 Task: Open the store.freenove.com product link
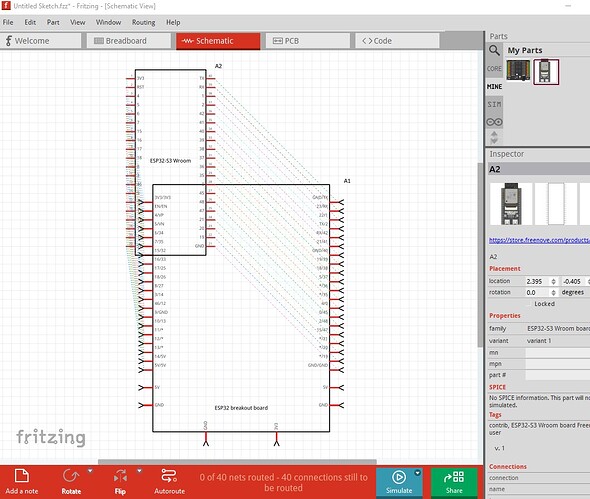(539, 240)
